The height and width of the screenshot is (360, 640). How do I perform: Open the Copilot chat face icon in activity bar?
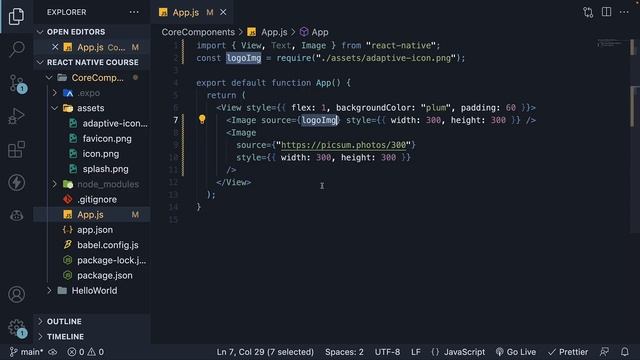click(x=16, y=215)
